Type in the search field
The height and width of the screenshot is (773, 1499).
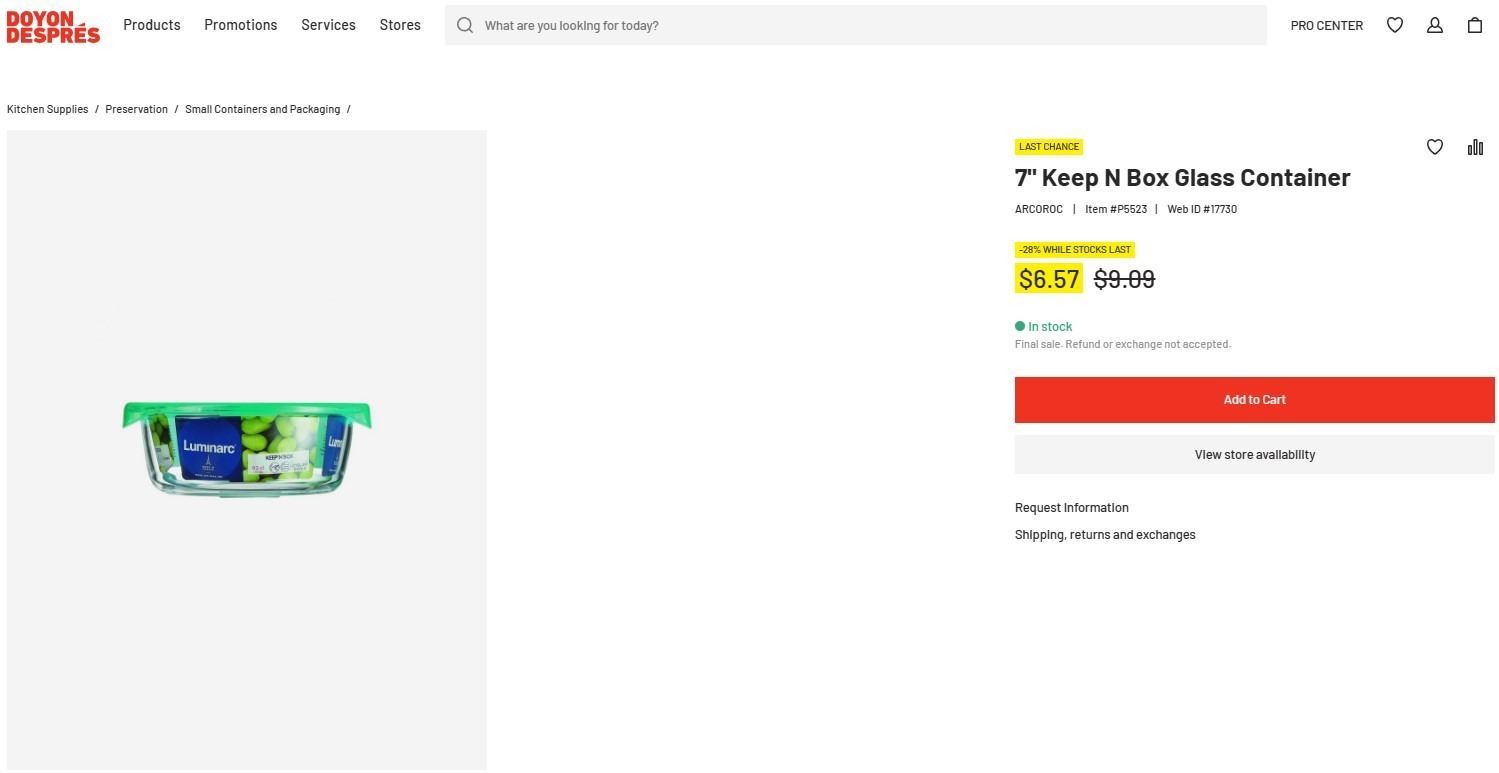tap(870, 25)
